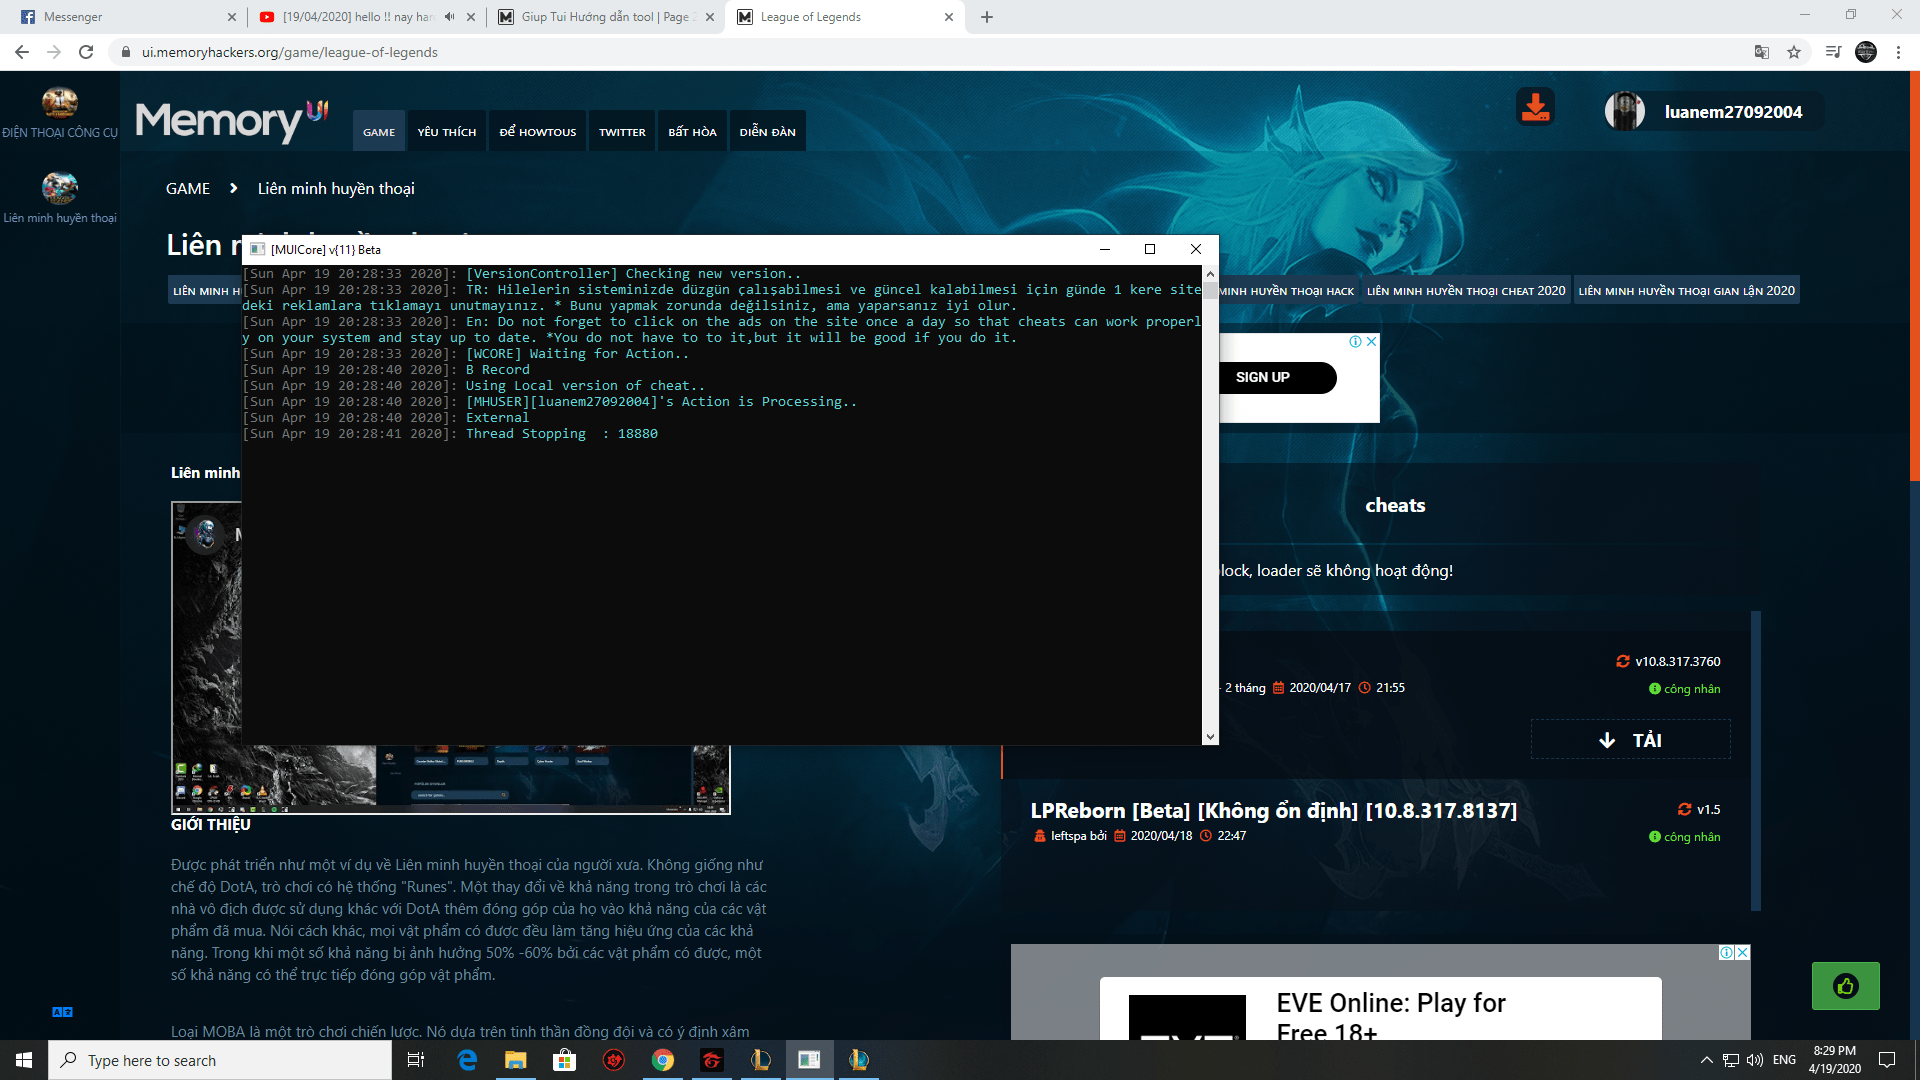Click version v10.8.317.3760 label
The image size is (1920, 1080).
click(1677, 662)
